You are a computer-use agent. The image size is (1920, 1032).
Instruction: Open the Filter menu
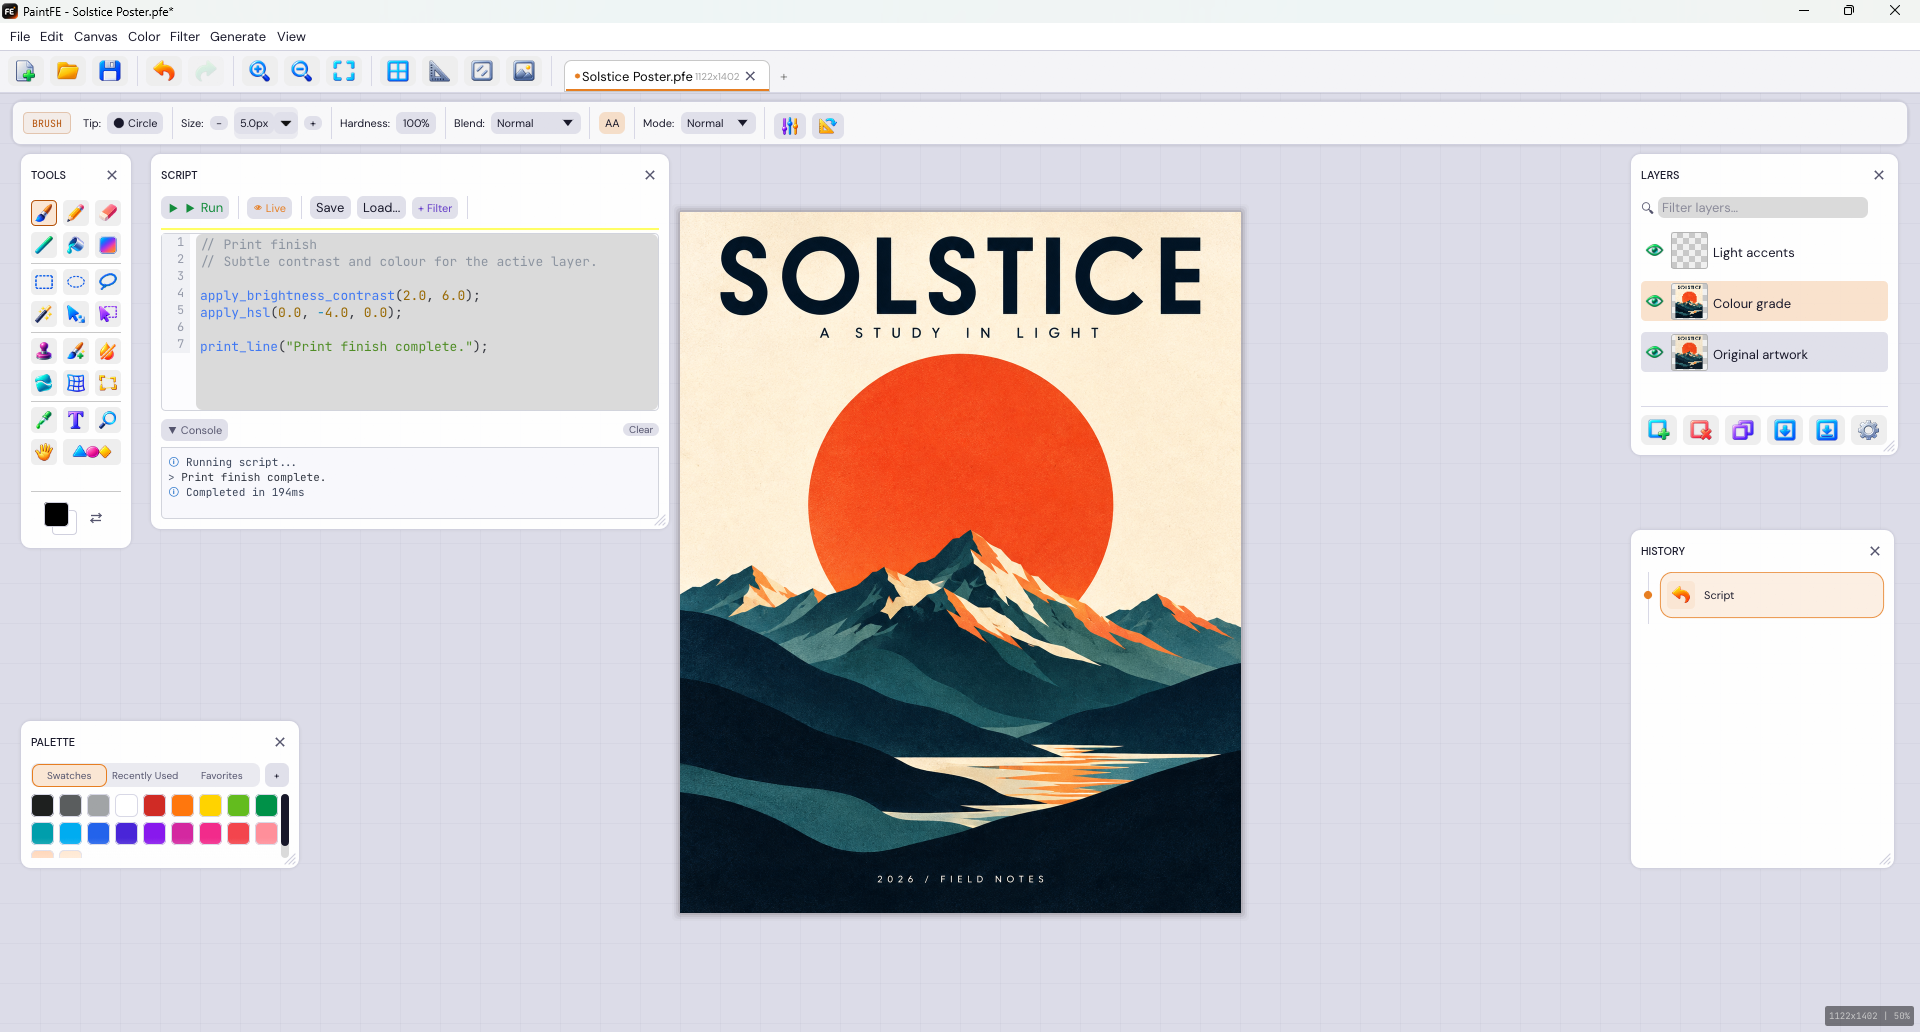coord(184,37)
